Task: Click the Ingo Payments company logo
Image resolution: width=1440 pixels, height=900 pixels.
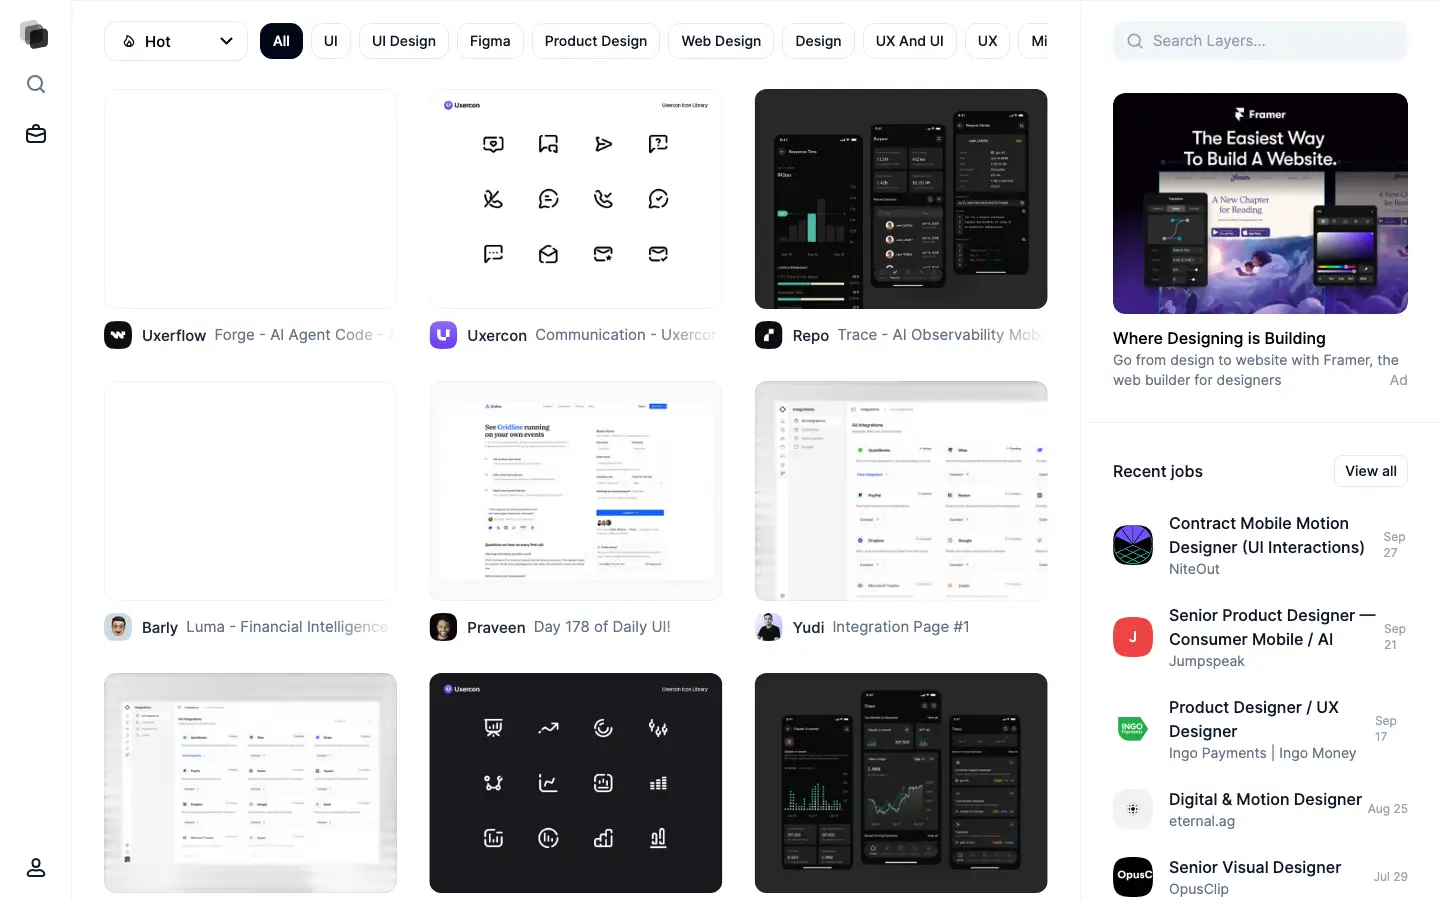Action: pyautogui.click(x=1133, y=729)
